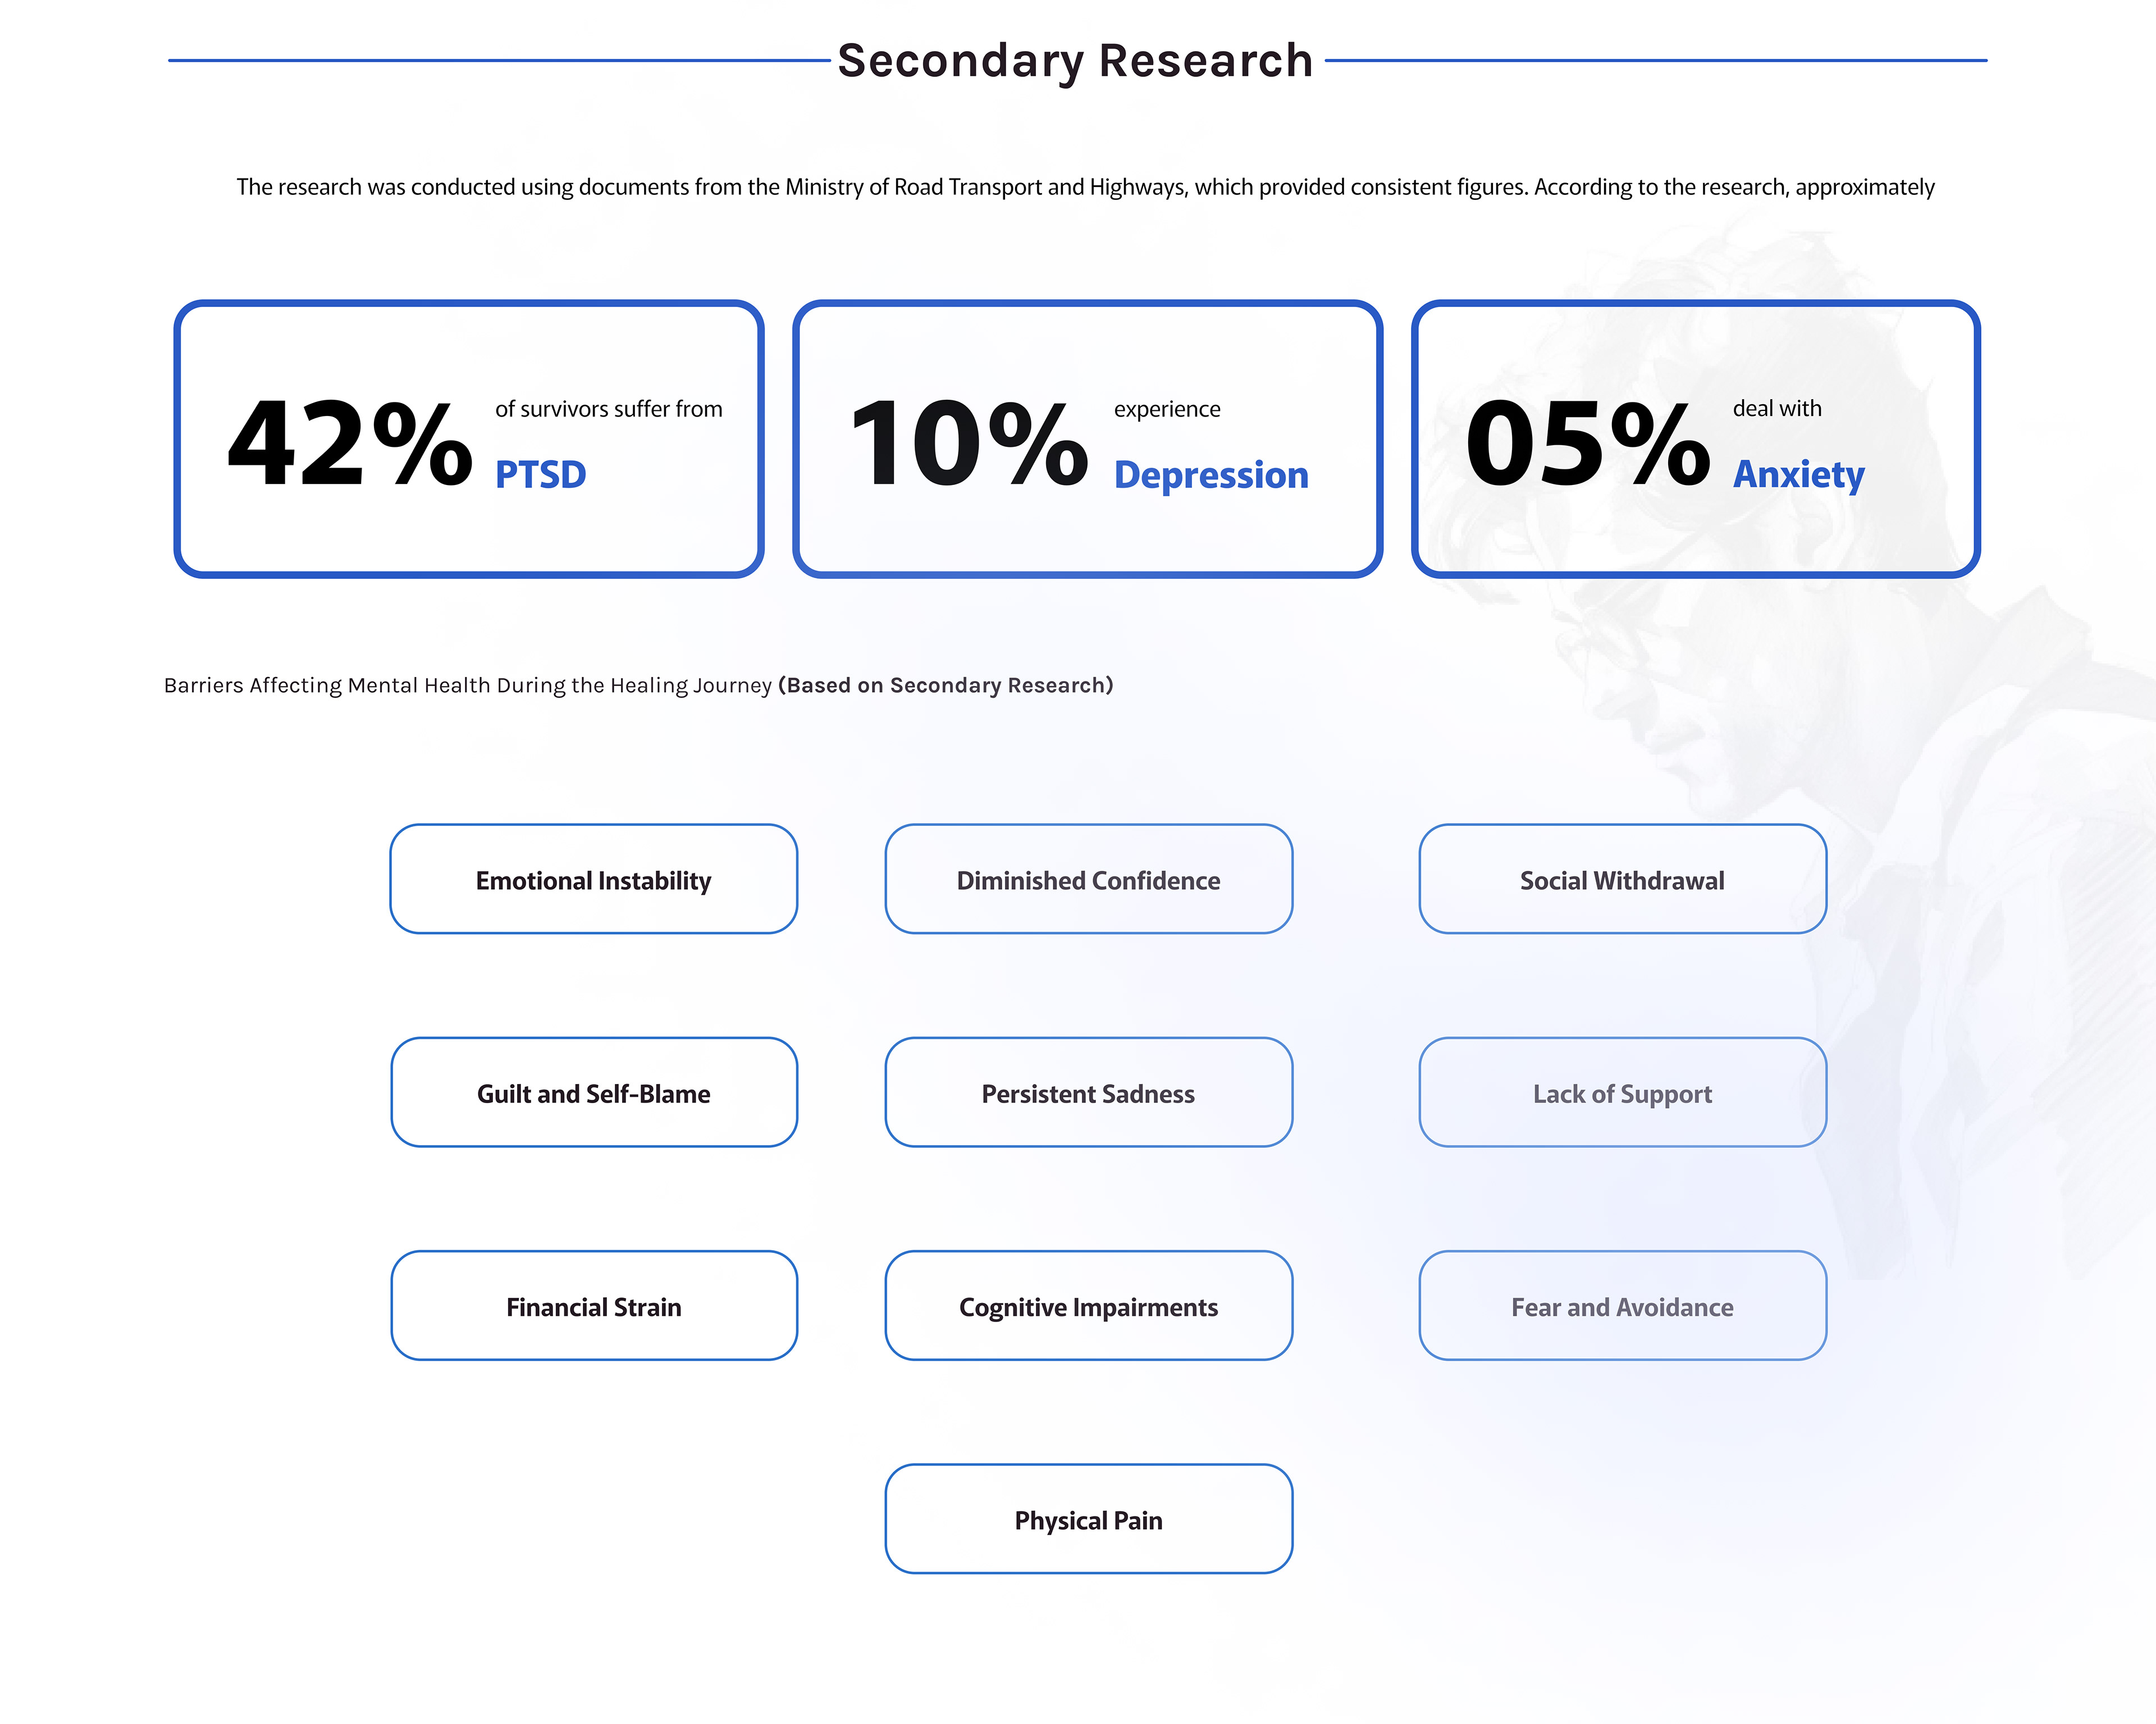Click the Persistent Sadness pill
Viewport: 2156px width, 1724px height.
(1088, 1093)
